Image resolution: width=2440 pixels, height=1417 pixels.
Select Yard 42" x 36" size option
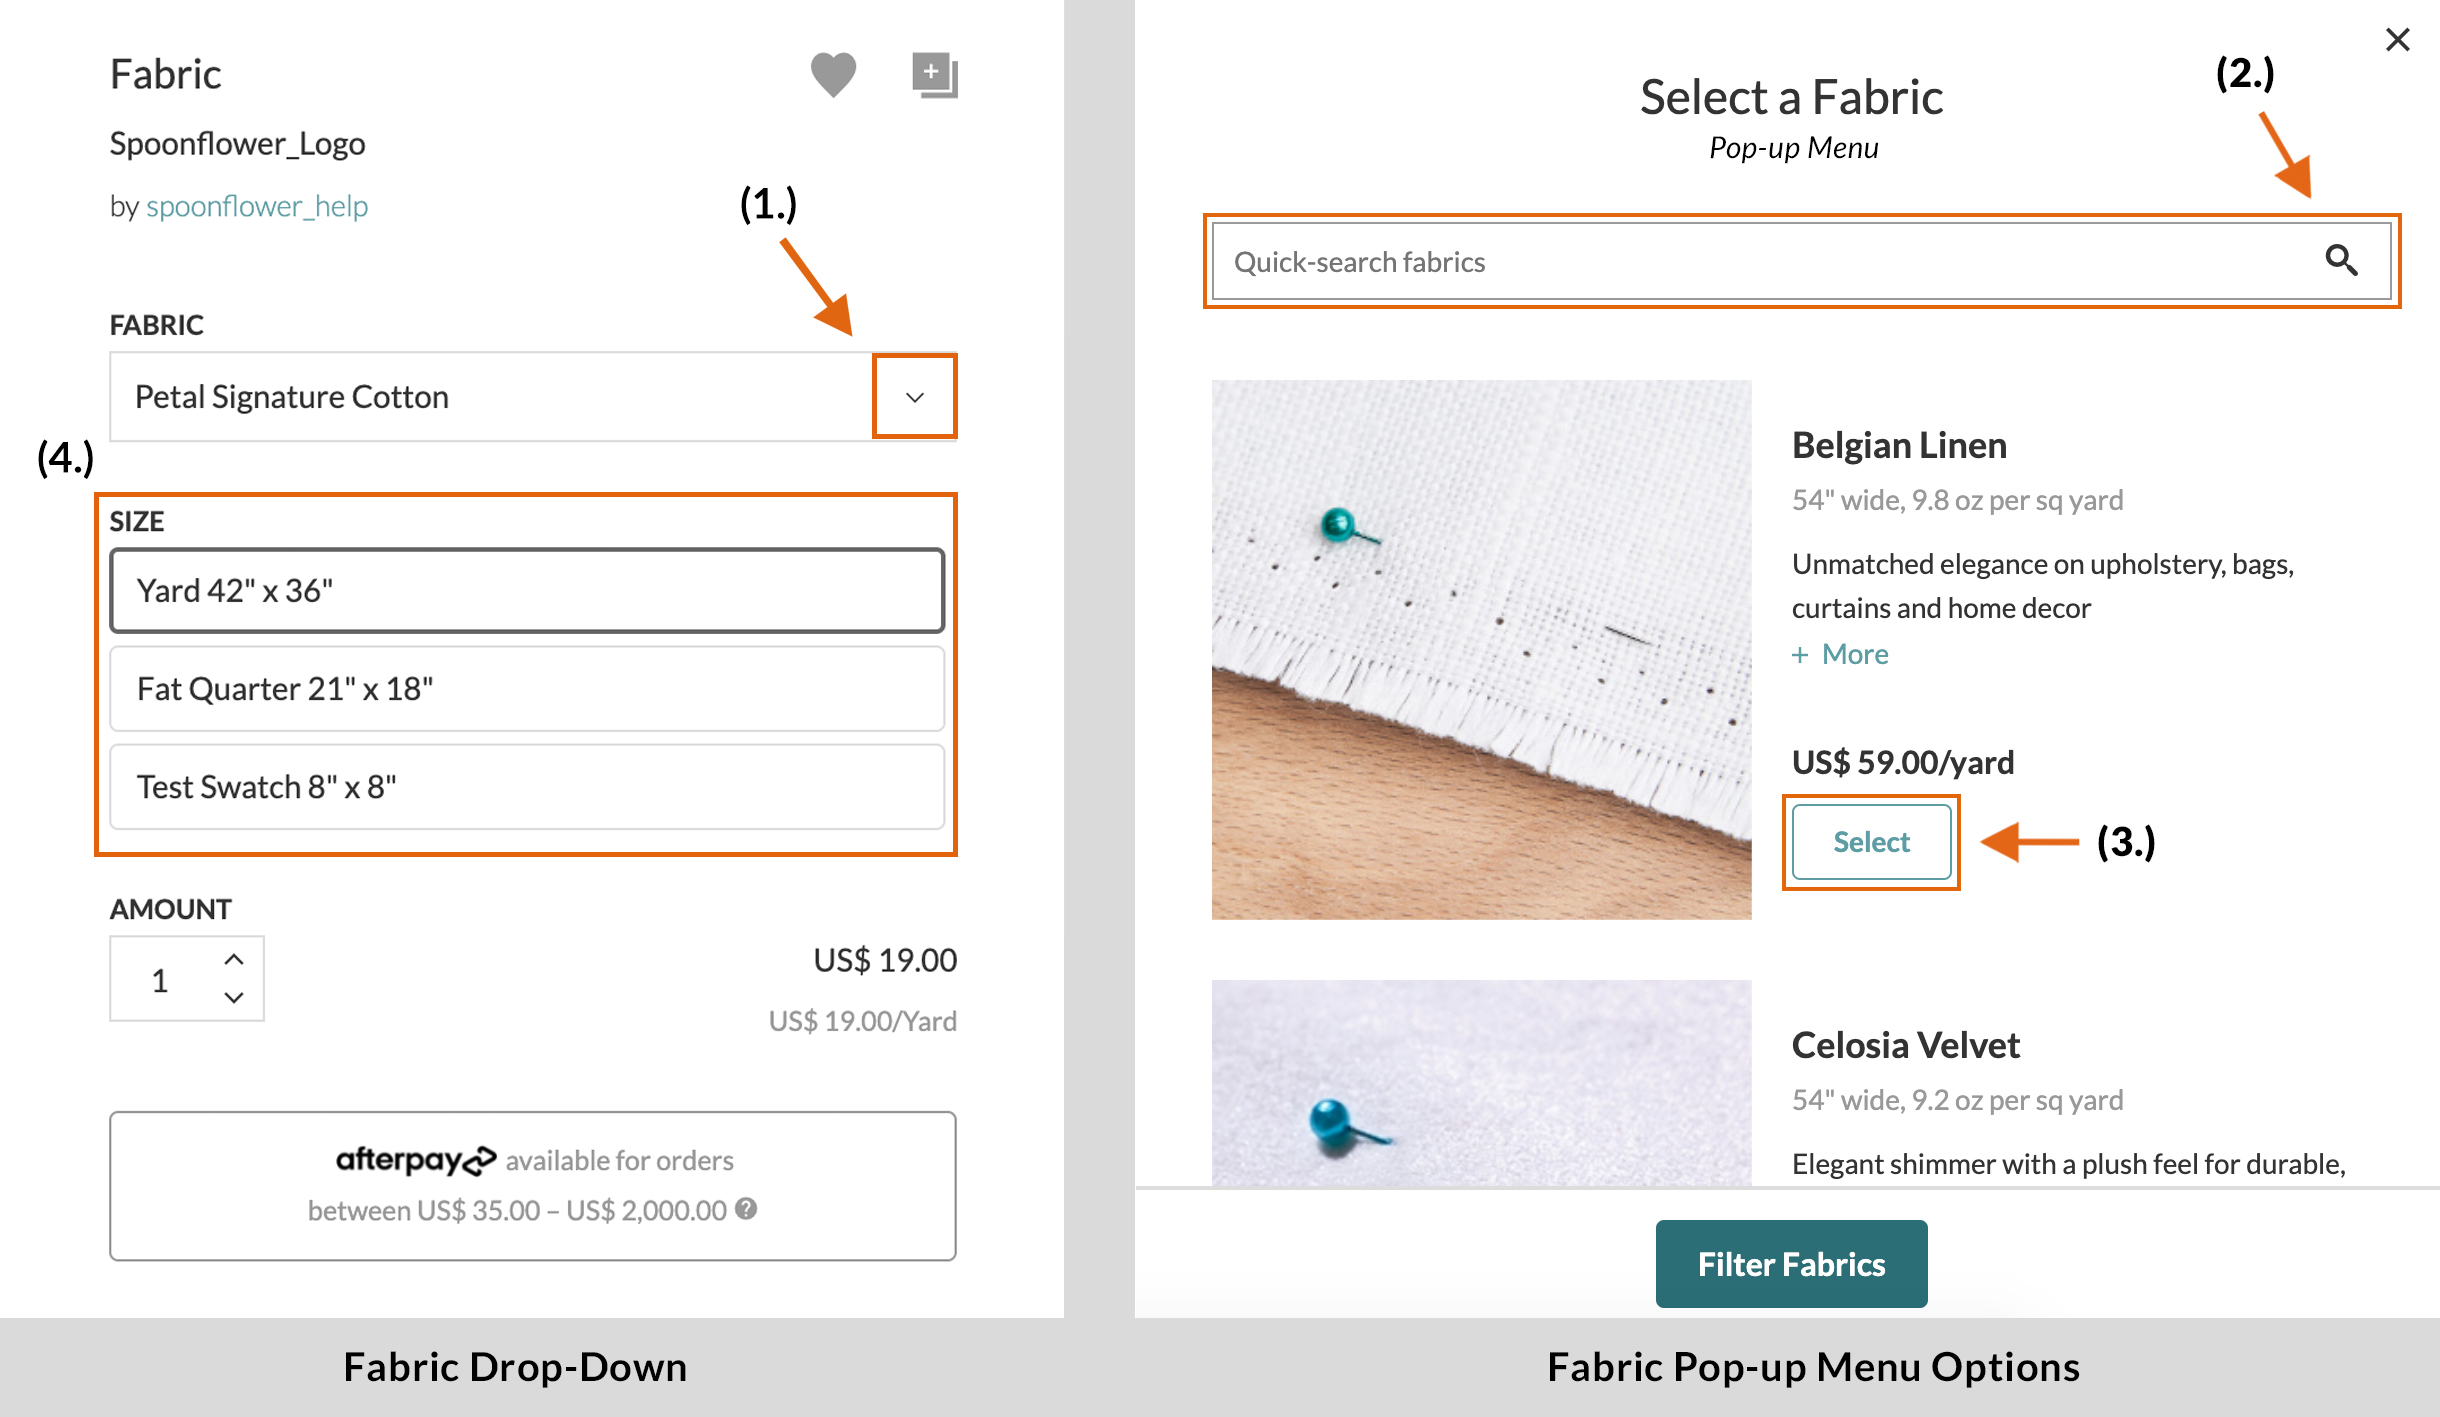coord(529,590)
